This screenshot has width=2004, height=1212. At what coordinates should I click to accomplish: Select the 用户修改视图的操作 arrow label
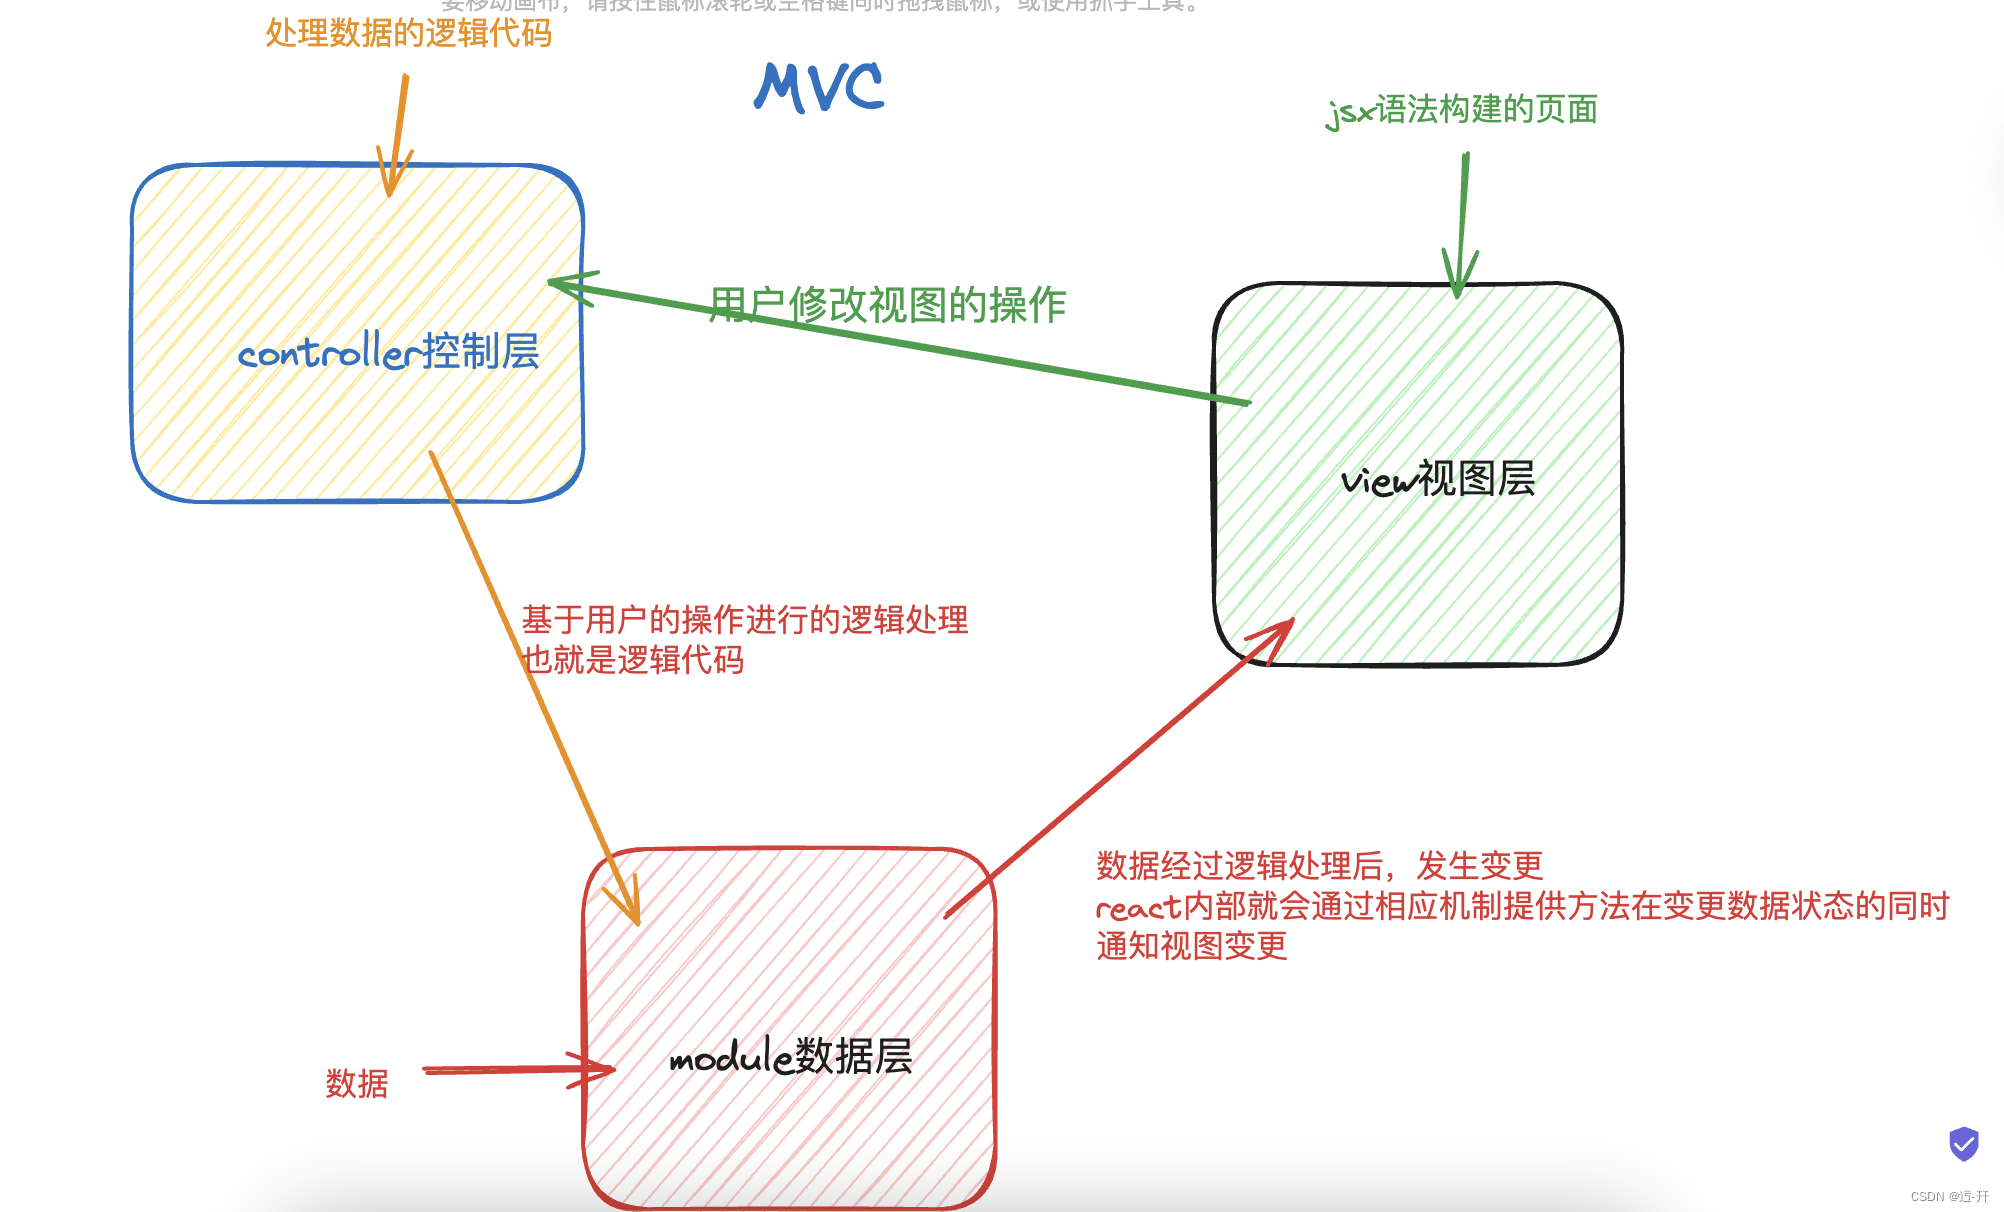point(887,300)
